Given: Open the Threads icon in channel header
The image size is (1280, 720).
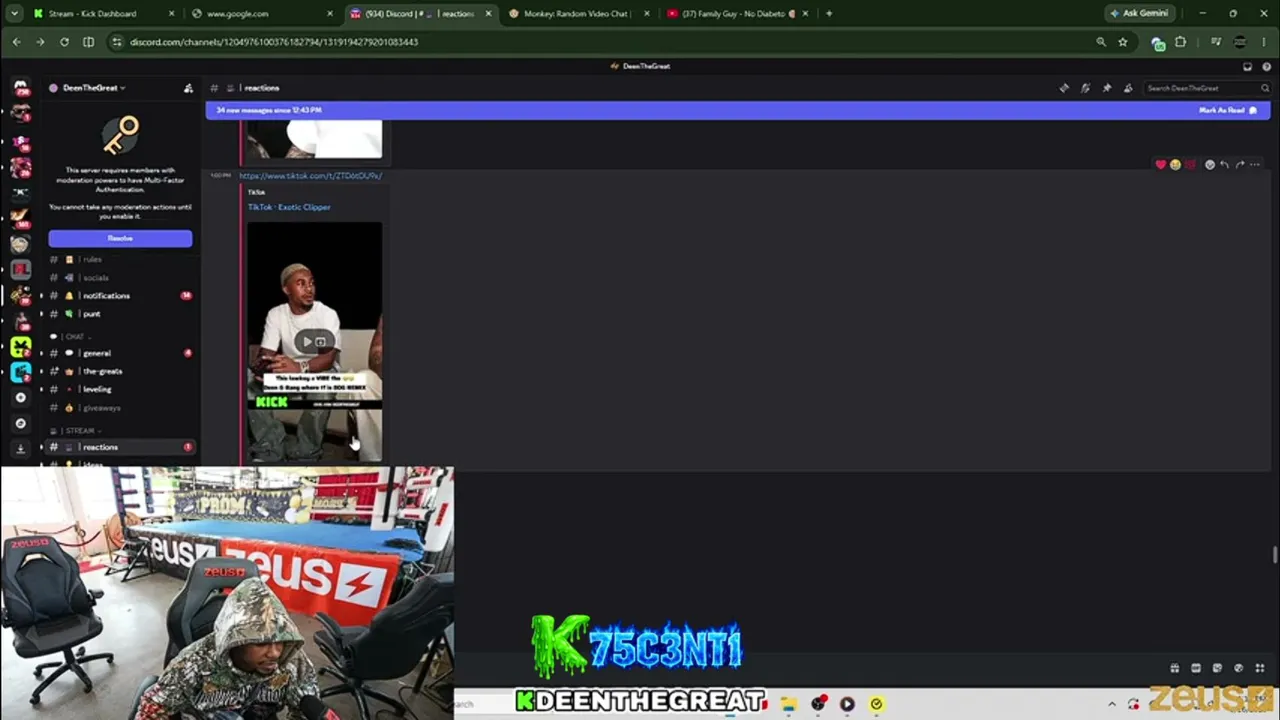Looking at the screenshot, I should point(1064,88).
